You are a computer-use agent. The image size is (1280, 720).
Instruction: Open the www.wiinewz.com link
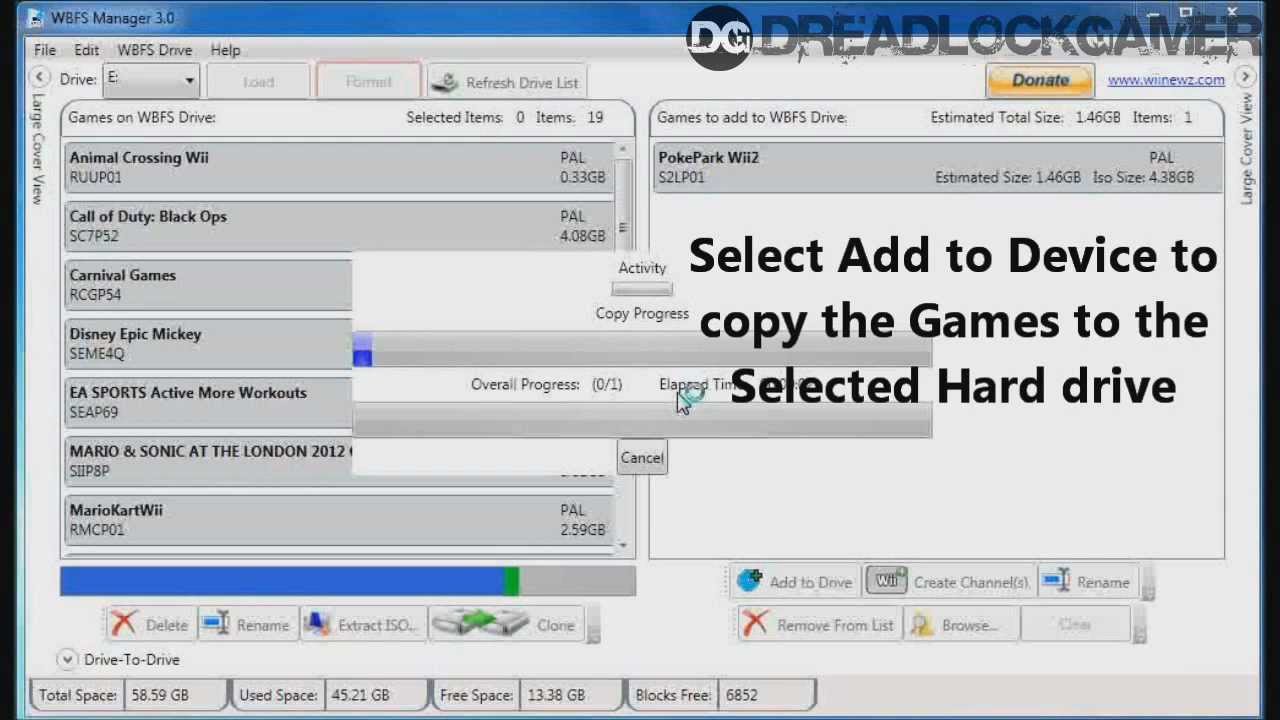[x=1166, y=80]
